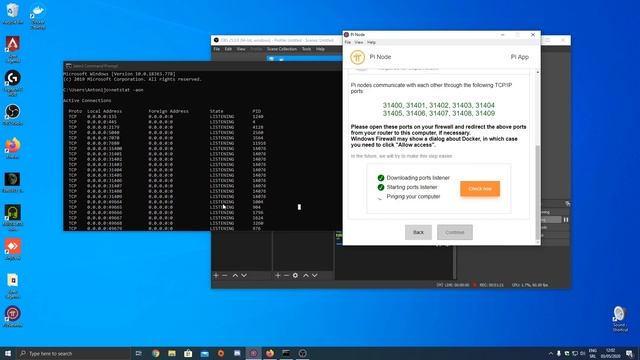Click the greyed Continue button in Pi Node
The image size is (640, 360).
click(x=455, y=232)
